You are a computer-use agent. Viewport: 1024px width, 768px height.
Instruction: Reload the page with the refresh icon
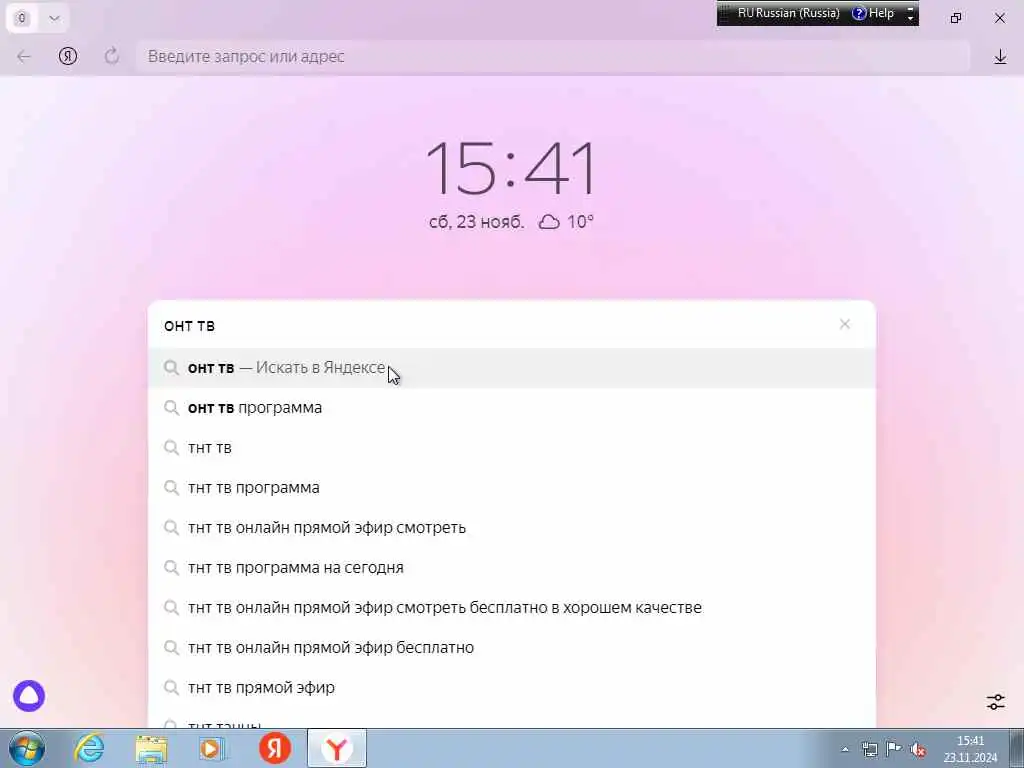[112, 56]
